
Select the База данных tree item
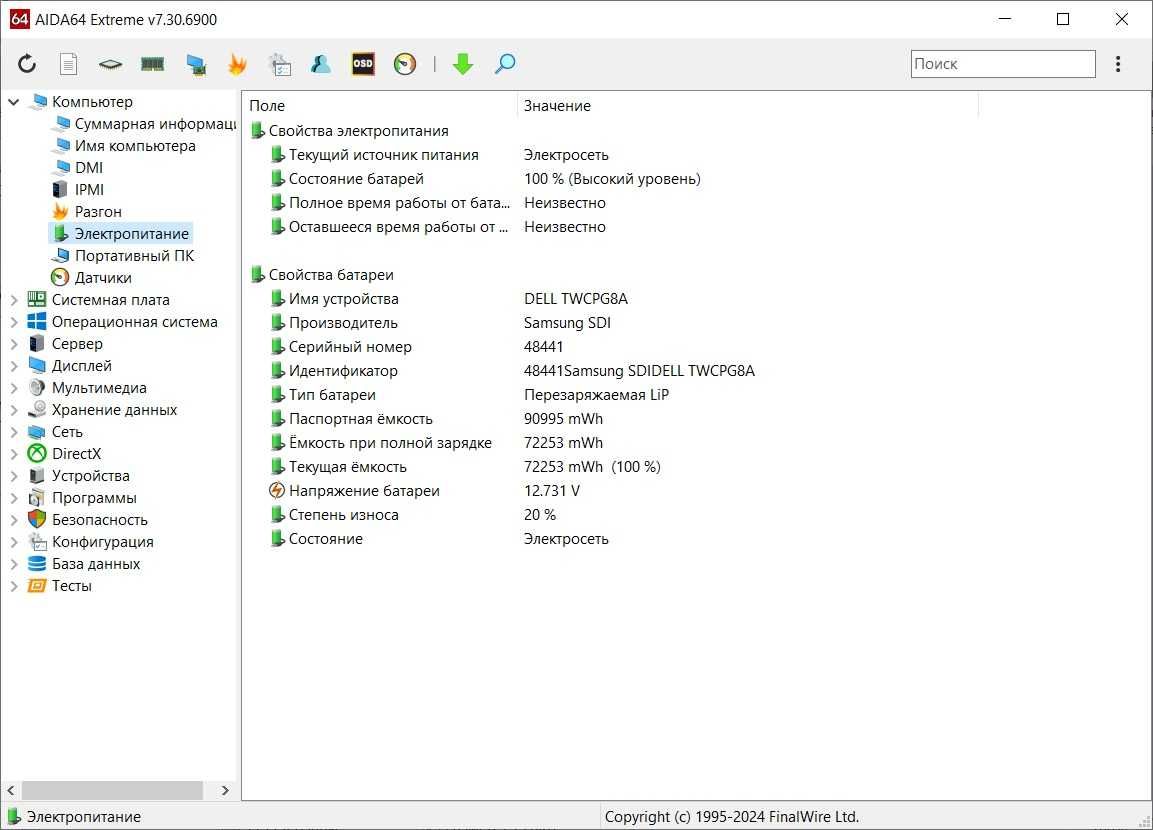[x=84, y=564]
